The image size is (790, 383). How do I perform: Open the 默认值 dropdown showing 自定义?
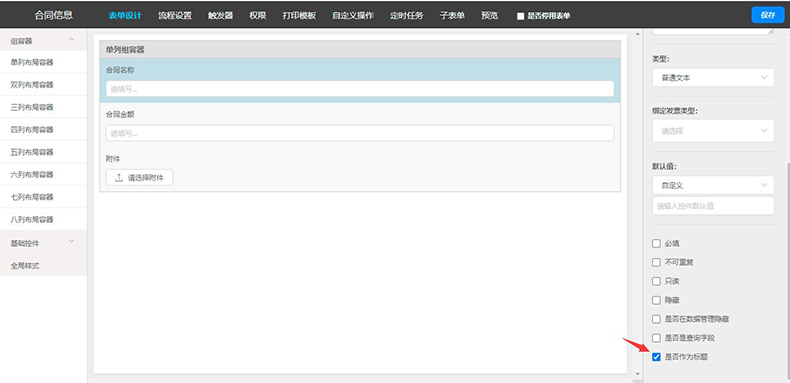713,185
